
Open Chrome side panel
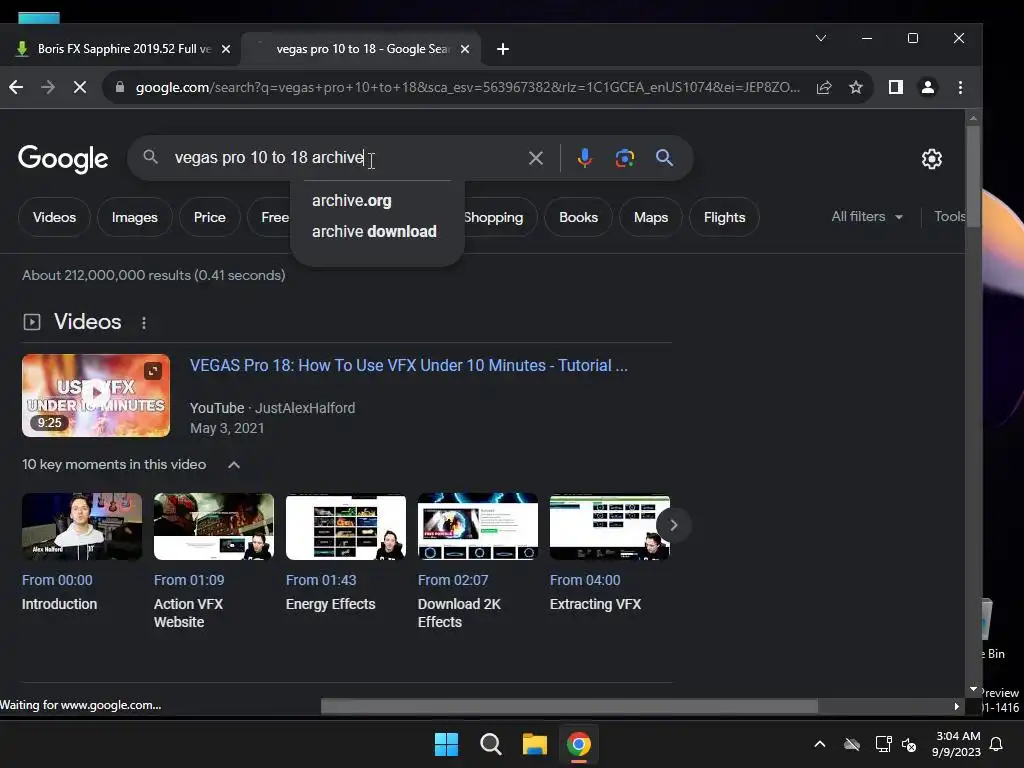[895, 87]
